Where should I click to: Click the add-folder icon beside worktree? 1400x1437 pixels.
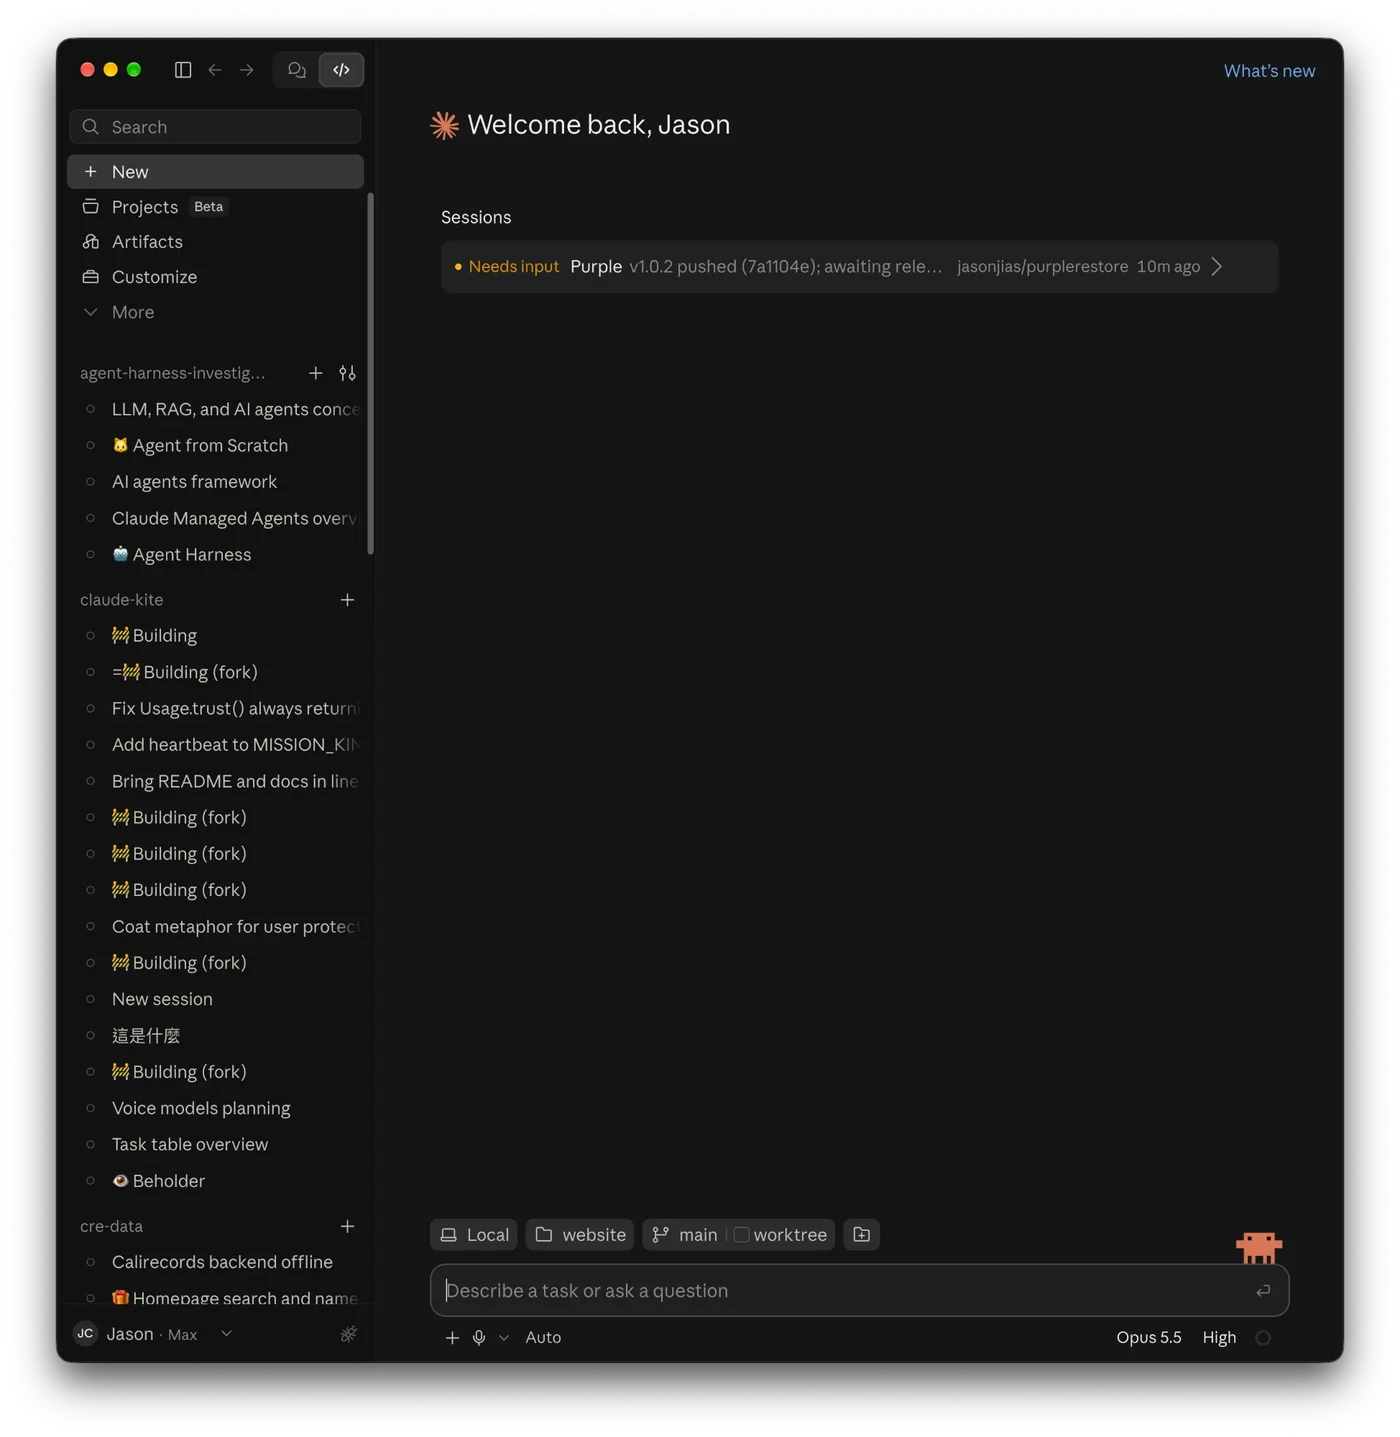click(x=862, y=1235)
